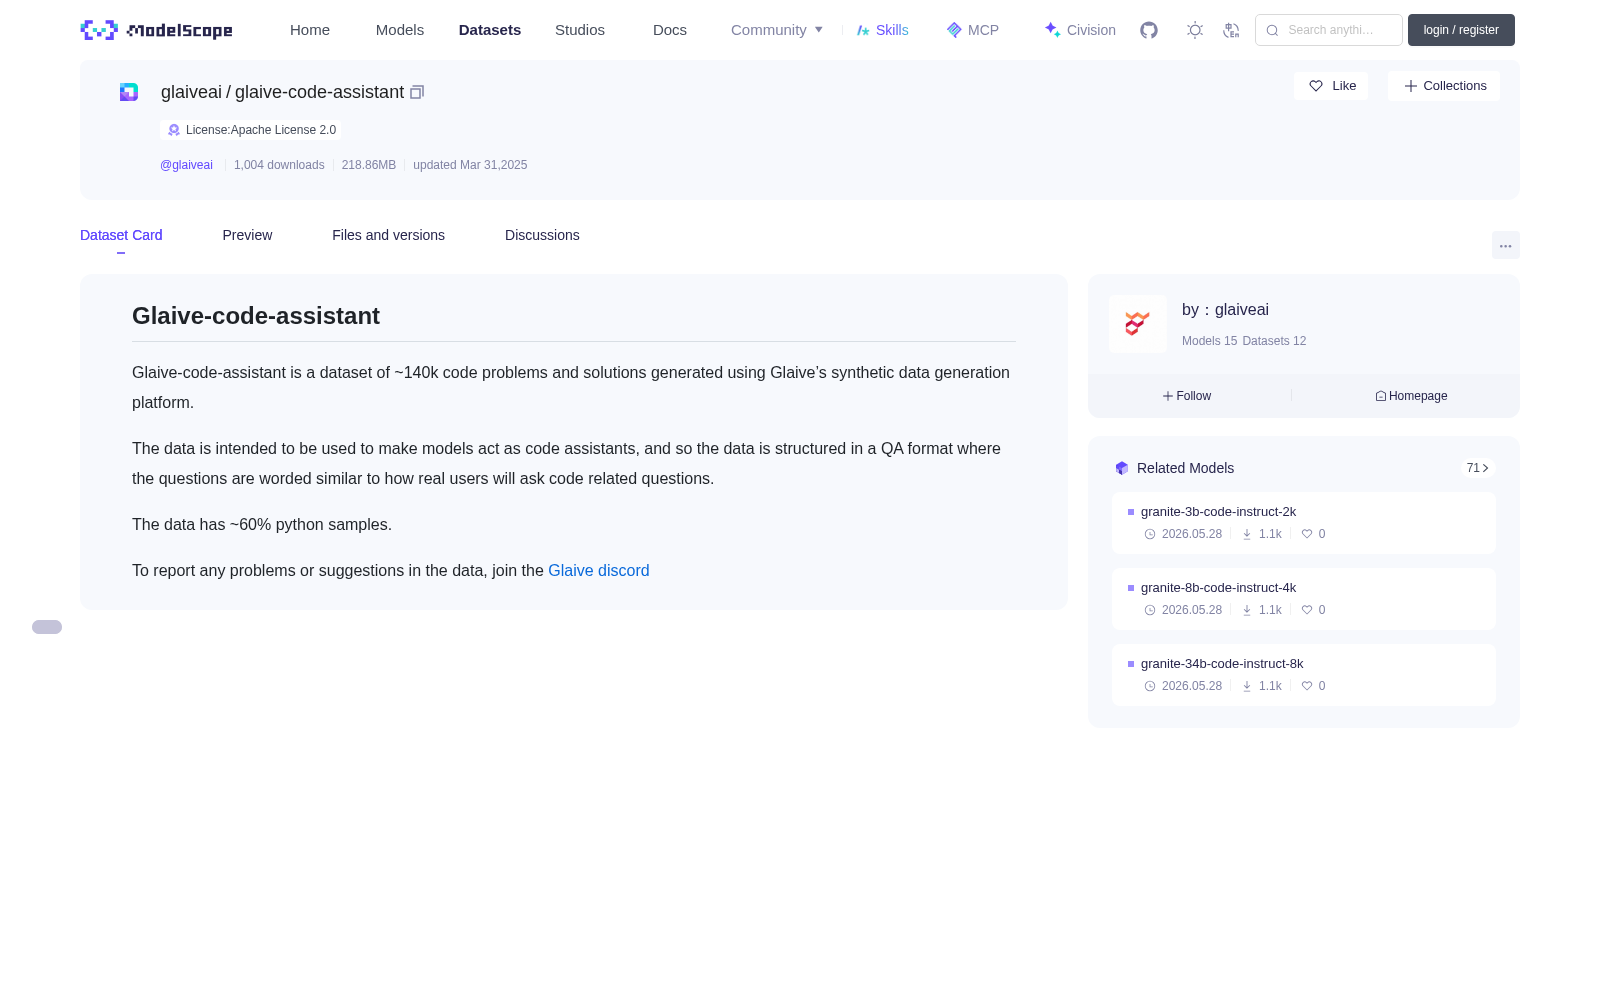The height and width of the screenshot is (1000, 1600).
Task: Click the floating pill handle at left edge
Action: pyautogui.click(x=47, y=627)
